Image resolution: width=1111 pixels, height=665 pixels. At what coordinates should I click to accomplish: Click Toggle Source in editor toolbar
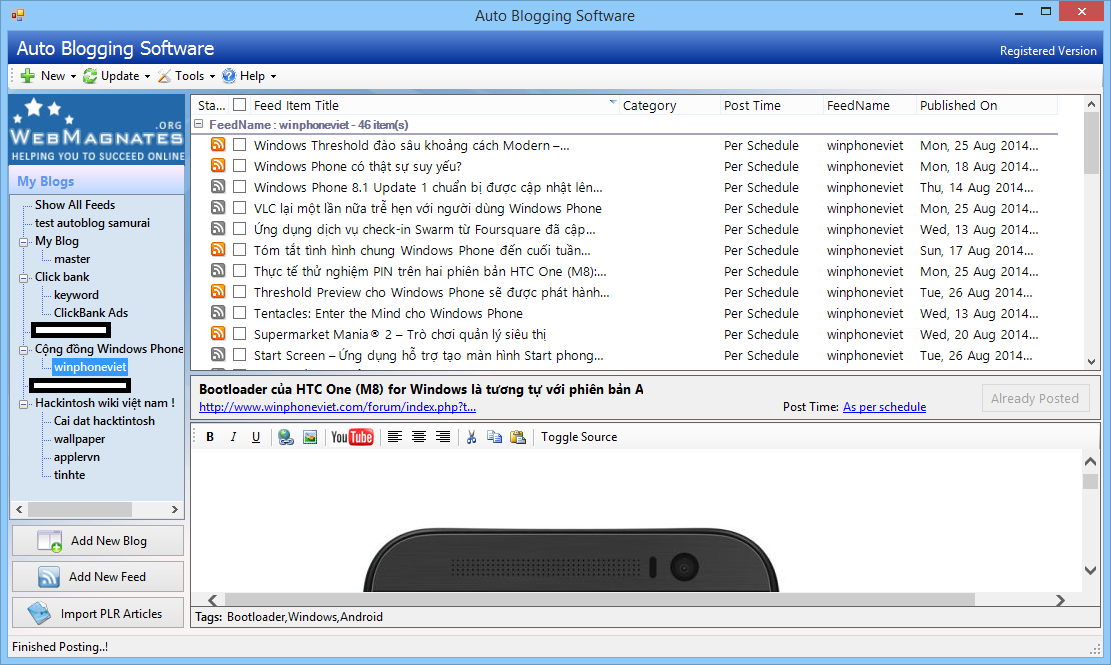coord(579,437)
